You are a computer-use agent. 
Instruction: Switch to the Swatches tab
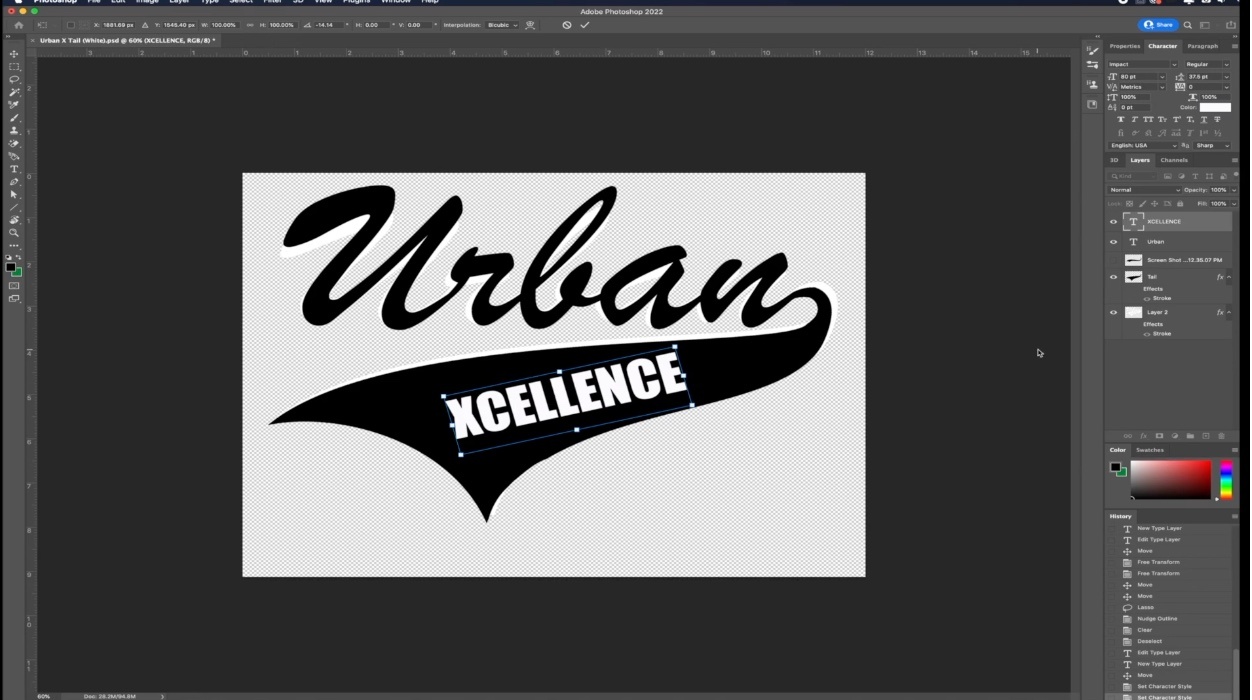tap(1150, 450)
